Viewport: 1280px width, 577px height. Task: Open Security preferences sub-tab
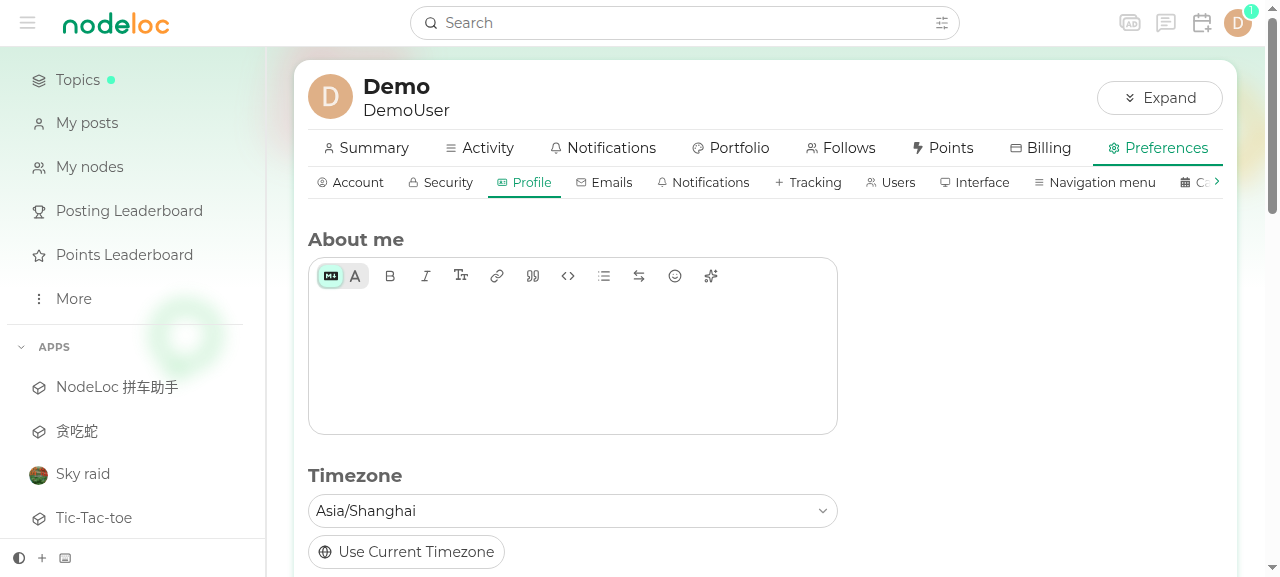point(441,183)
